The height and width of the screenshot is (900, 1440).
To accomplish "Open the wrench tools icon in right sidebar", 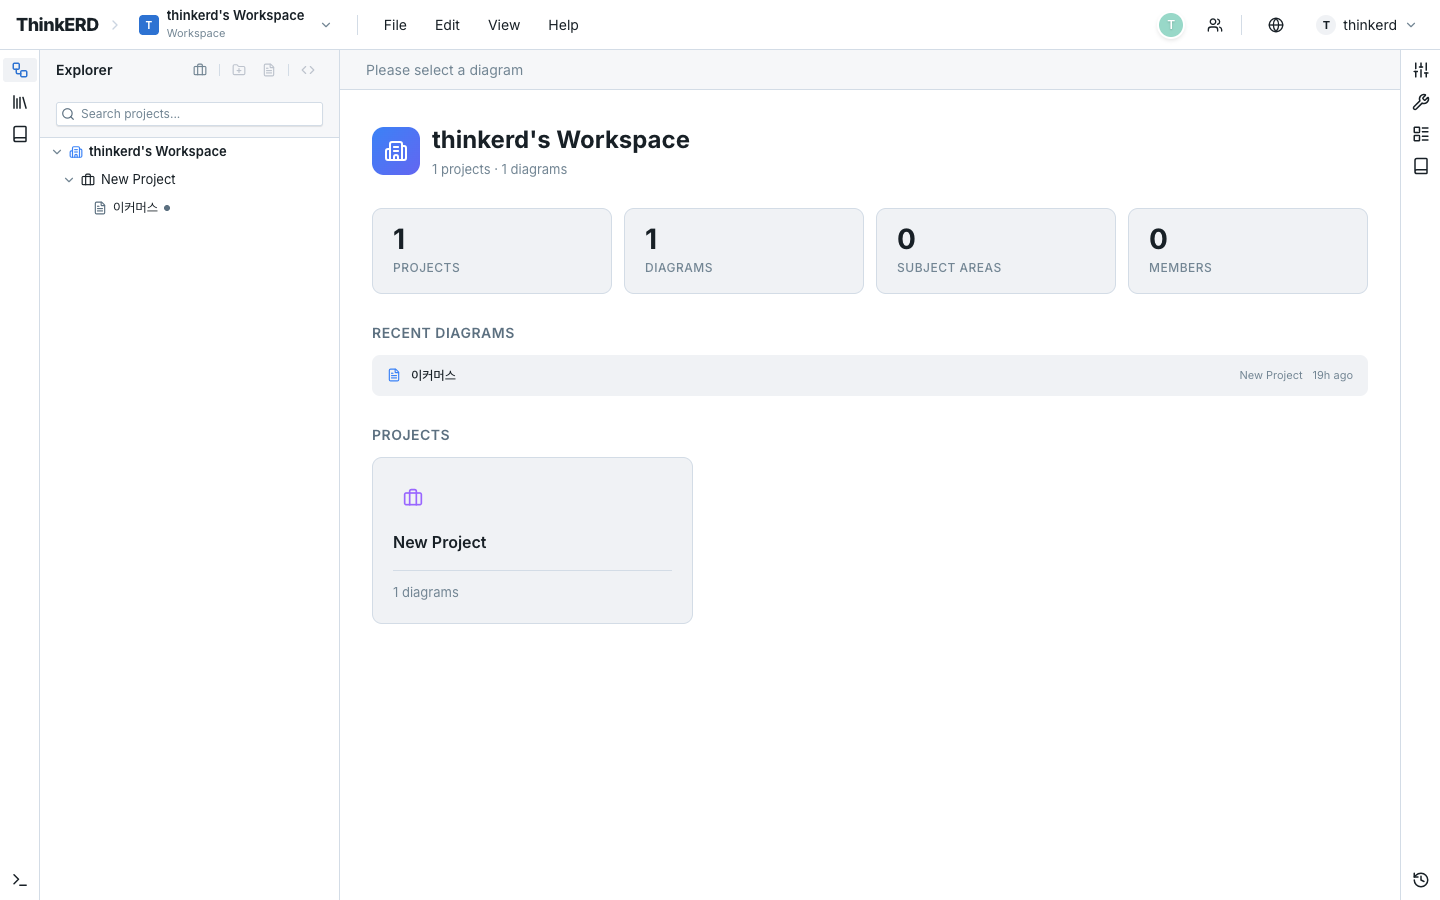I will pos(1421,102).
